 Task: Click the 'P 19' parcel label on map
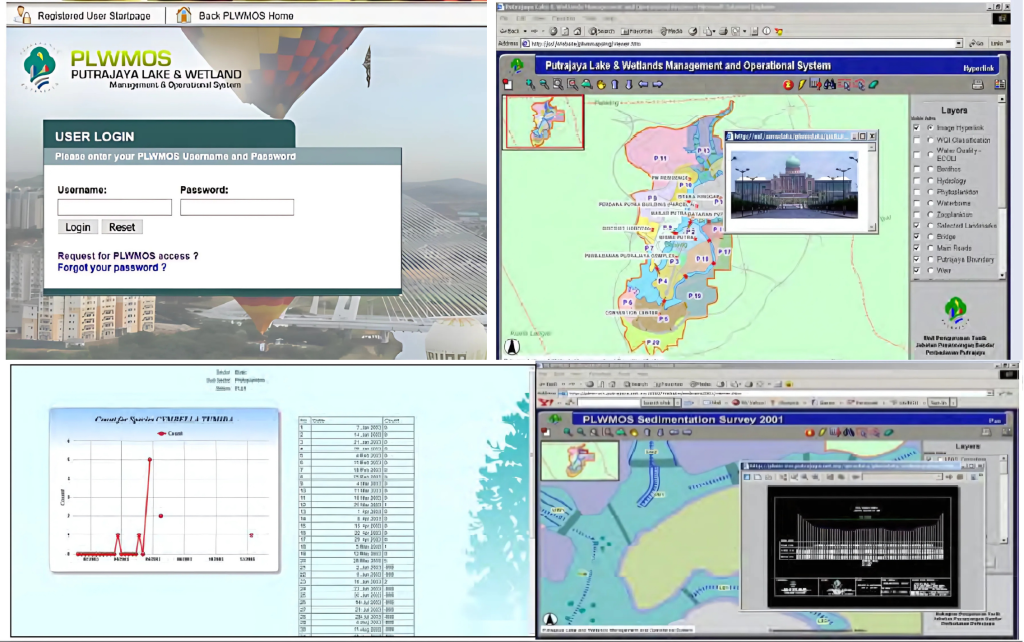click(694, 296)
